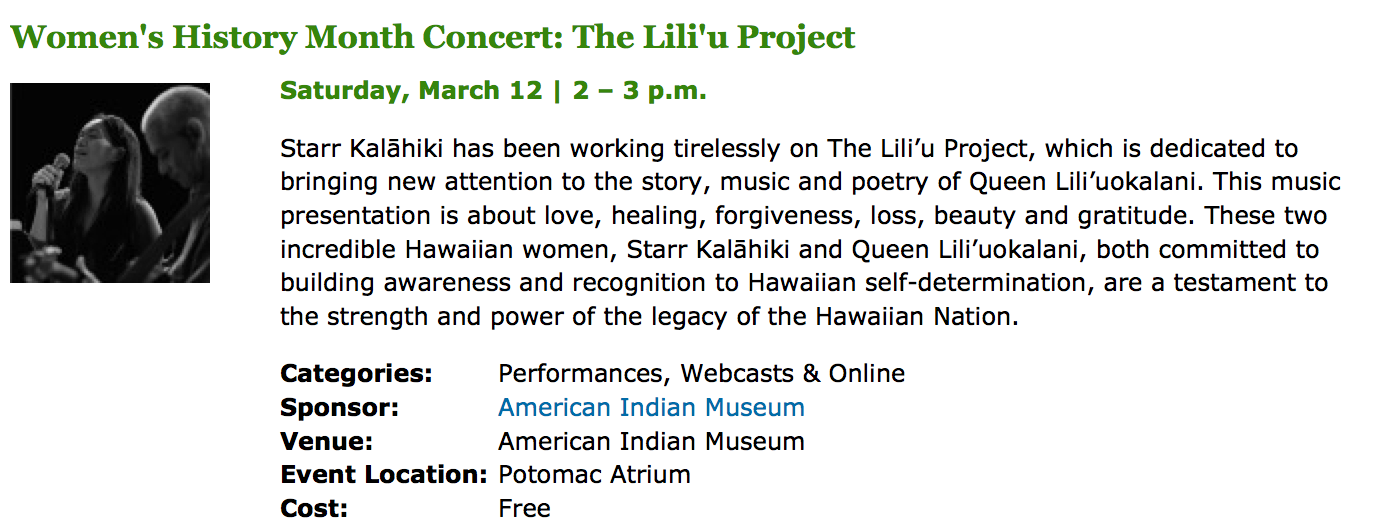
Task: Click the Categories label
Action: (356, 374)
